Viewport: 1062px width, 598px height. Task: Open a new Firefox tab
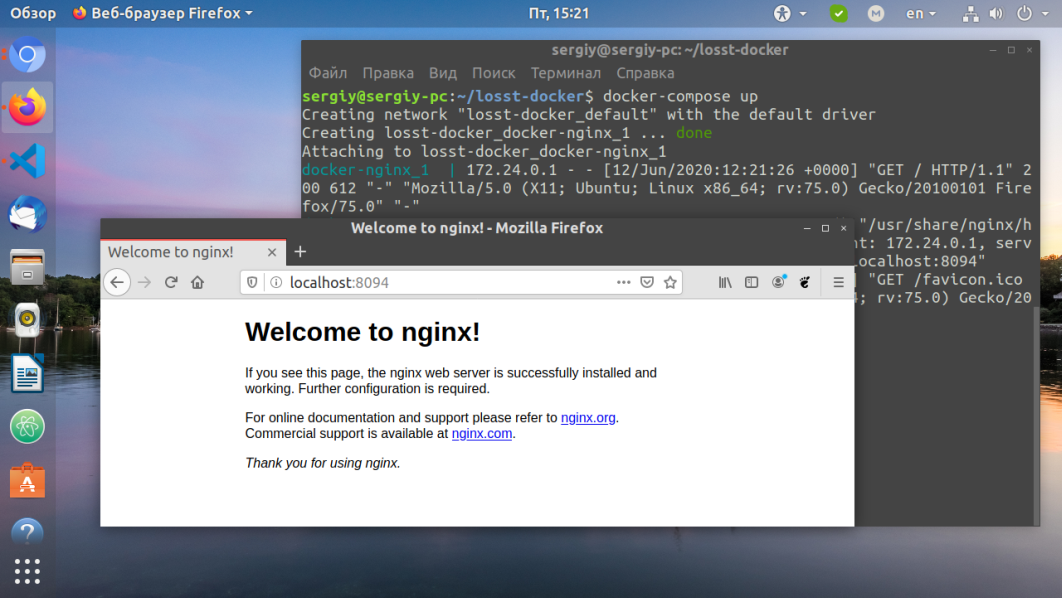pos(300,252)
